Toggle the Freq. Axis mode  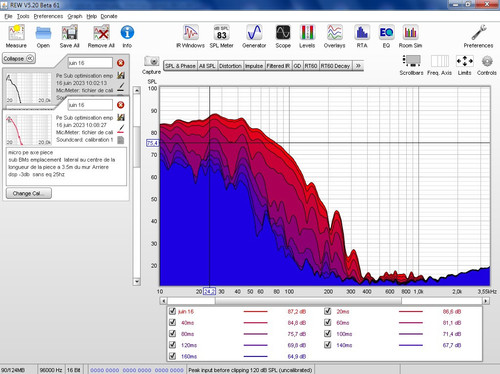click(x=439, y=65)
